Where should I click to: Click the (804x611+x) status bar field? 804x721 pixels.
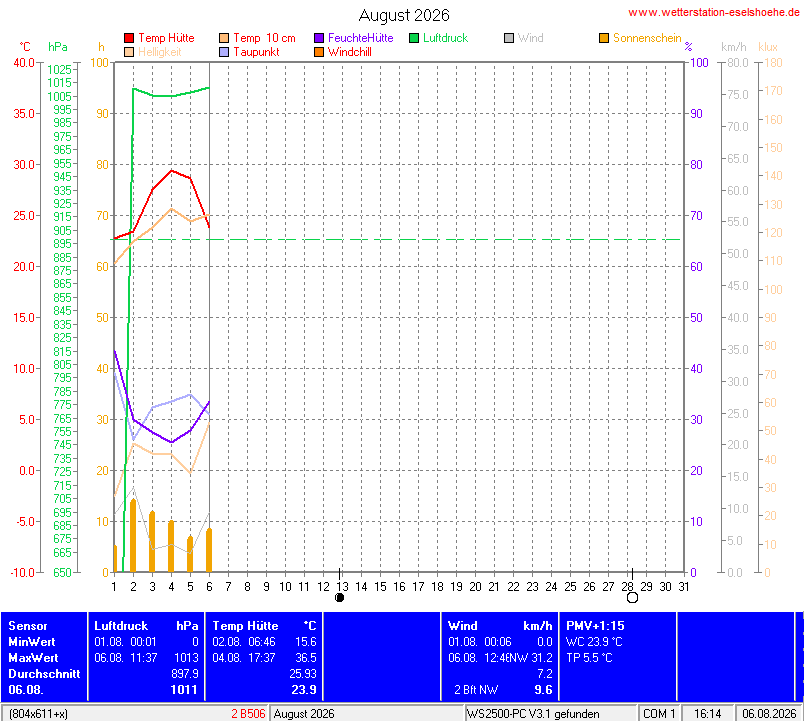click(x=38, y=713)
